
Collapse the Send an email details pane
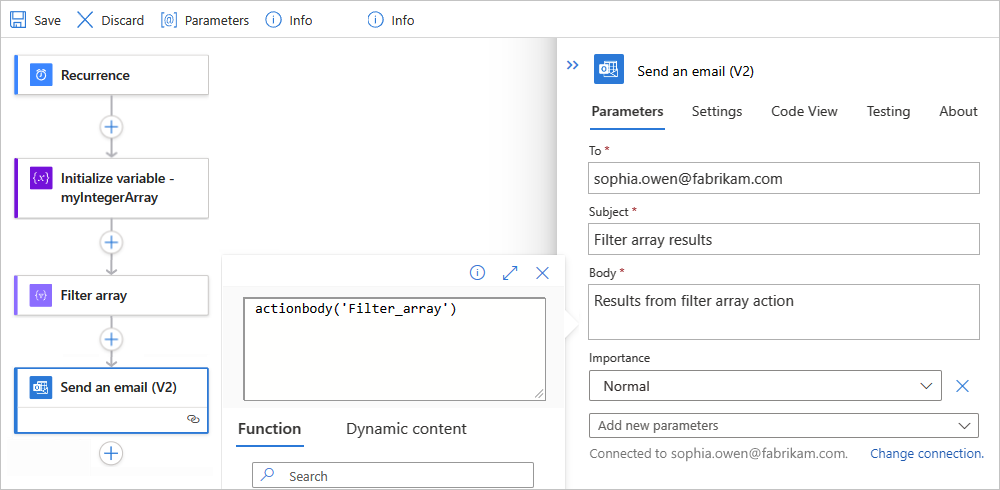(x=573, y=65)
